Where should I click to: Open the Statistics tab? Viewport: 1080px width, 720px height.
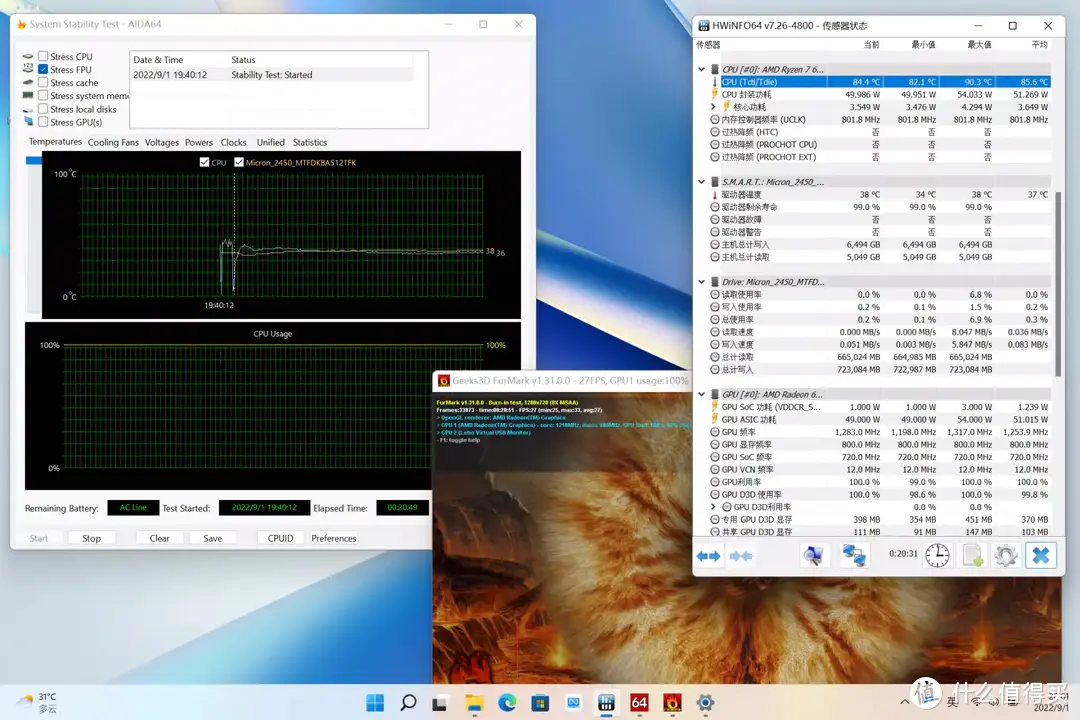click(310, 143)
